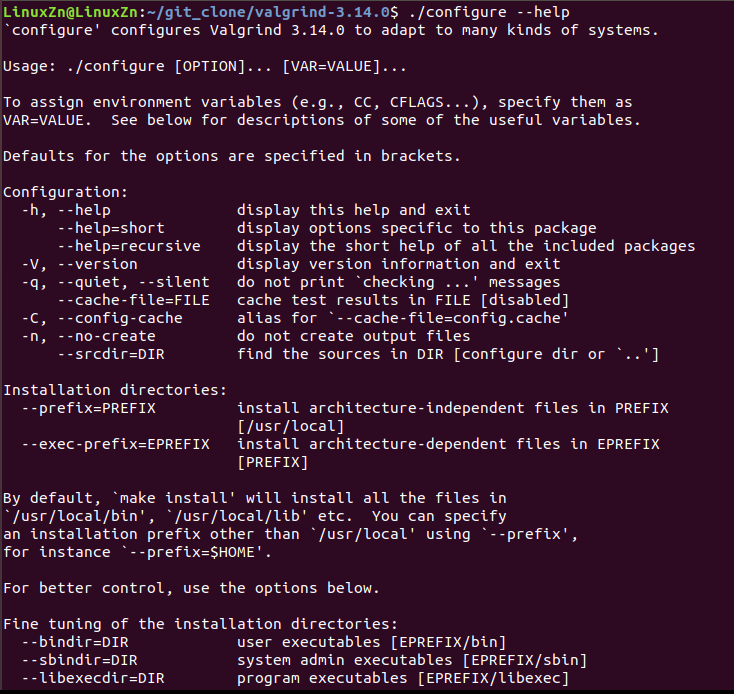The height and width of the screenshot is (694, 734).
Task: Click the "Fine tuning of the installation directories:" heading
Action: pyautogui.click(x=201, y=624)
